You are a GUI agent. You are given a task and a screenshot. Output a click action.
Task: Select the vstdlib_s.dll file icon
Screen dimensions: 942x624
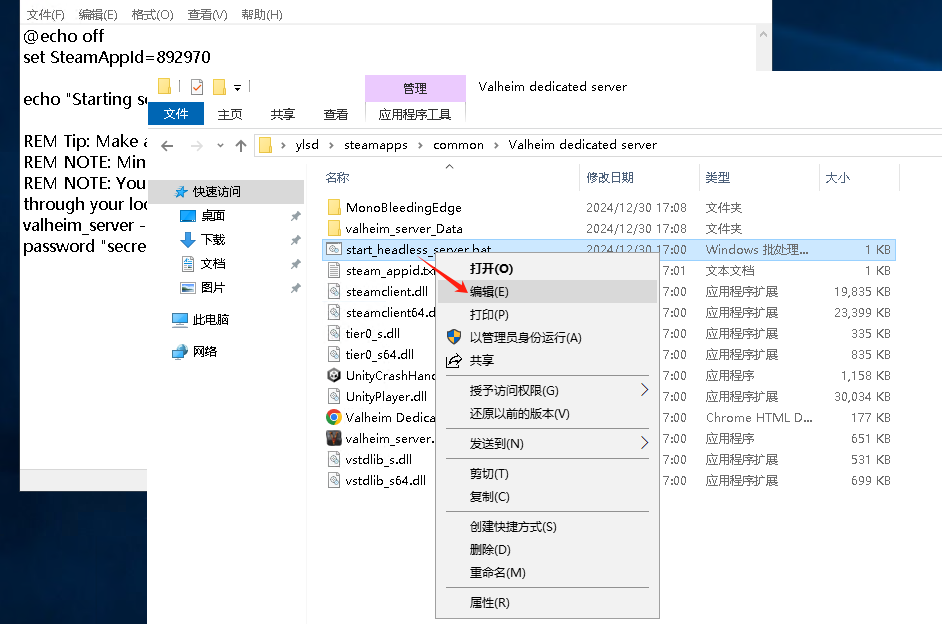[334, 459]
